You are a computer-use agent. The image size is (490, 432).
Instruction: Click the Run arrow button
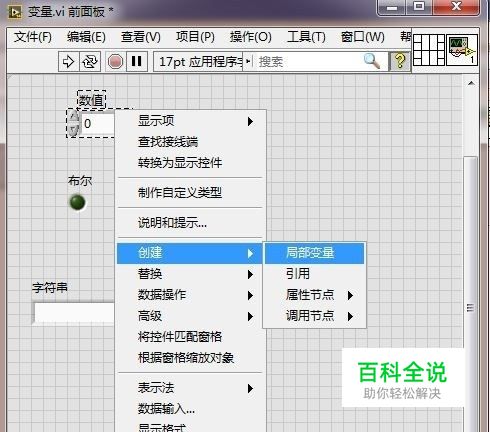point(69,62)
